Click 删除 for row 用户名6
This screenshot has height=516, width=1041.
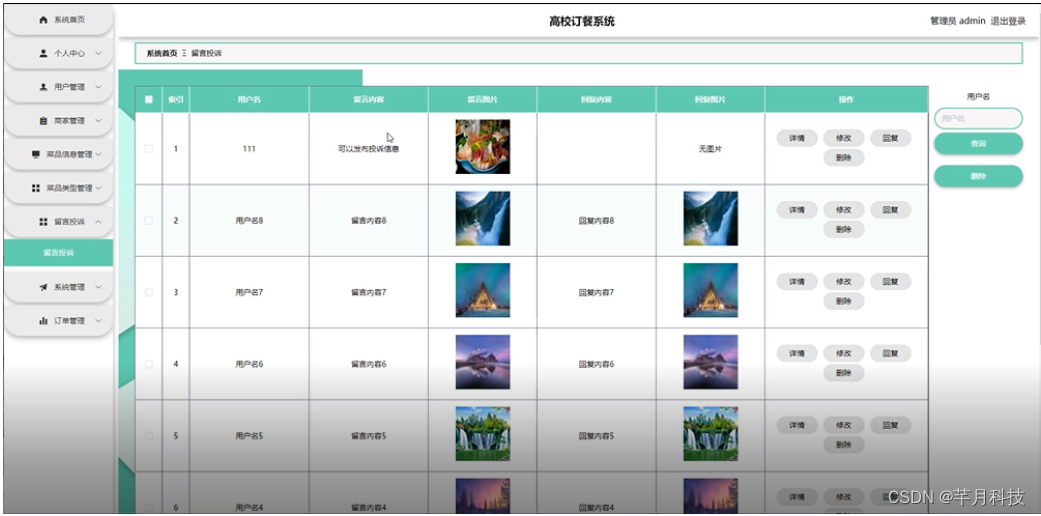(x=844, y=373)
